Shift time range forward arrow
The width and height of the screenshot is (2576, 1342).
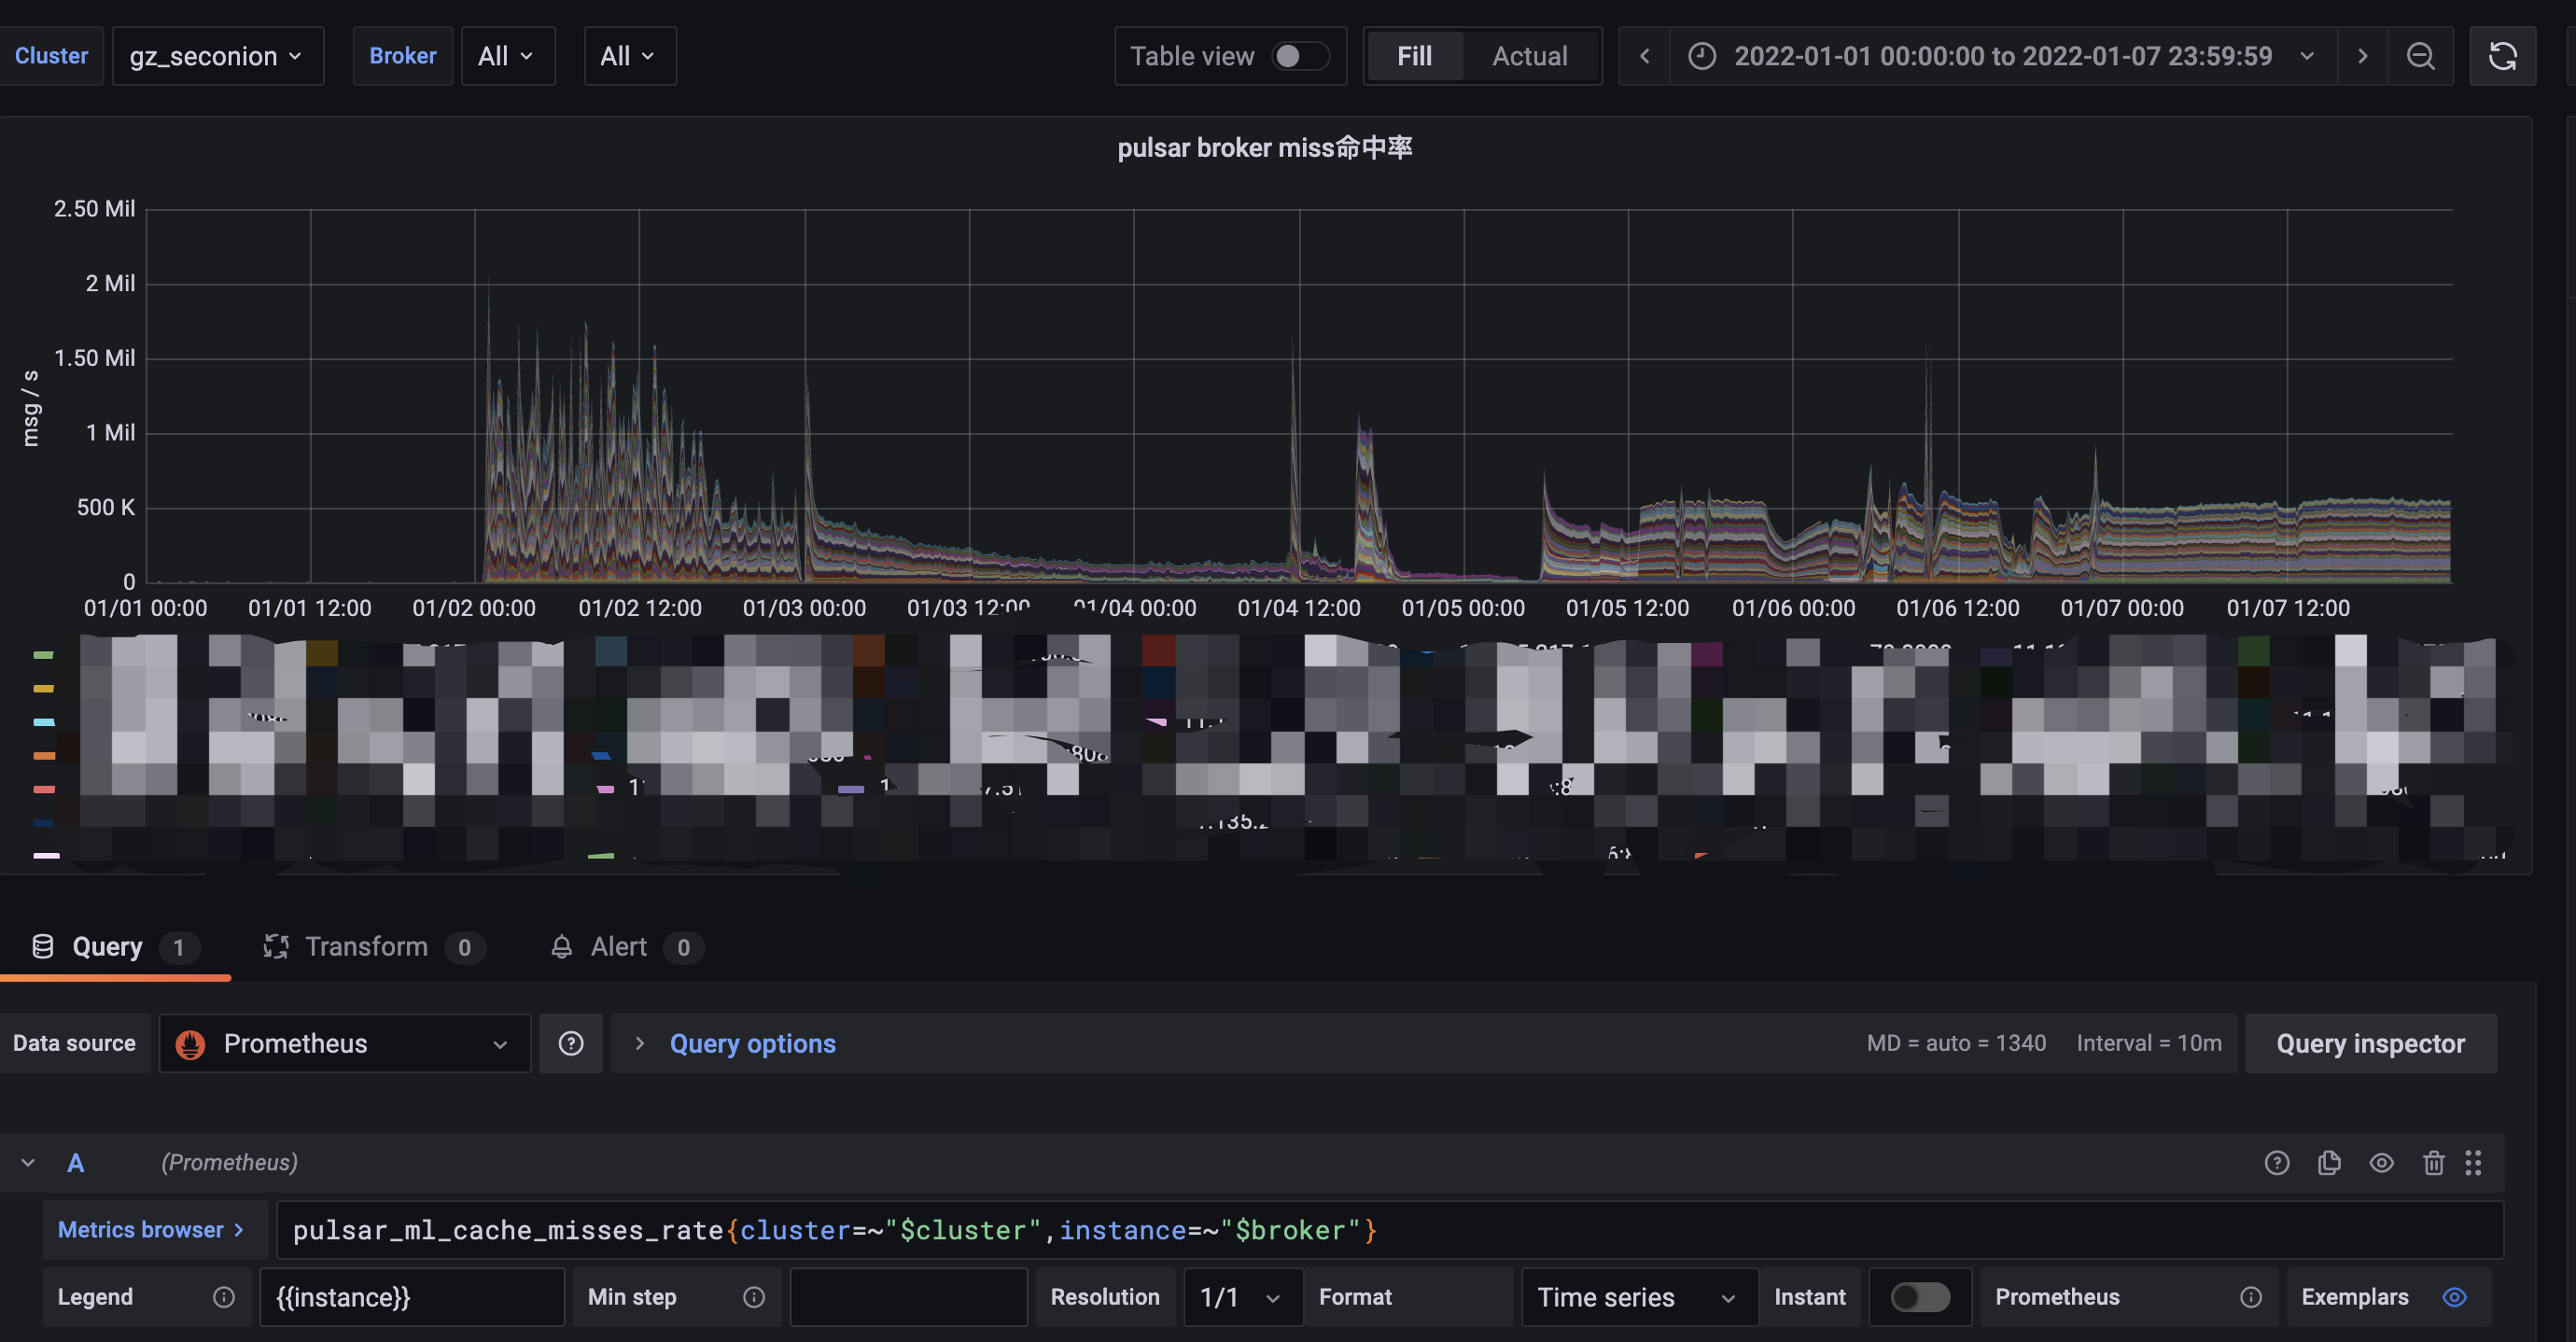pos(2362,56)
